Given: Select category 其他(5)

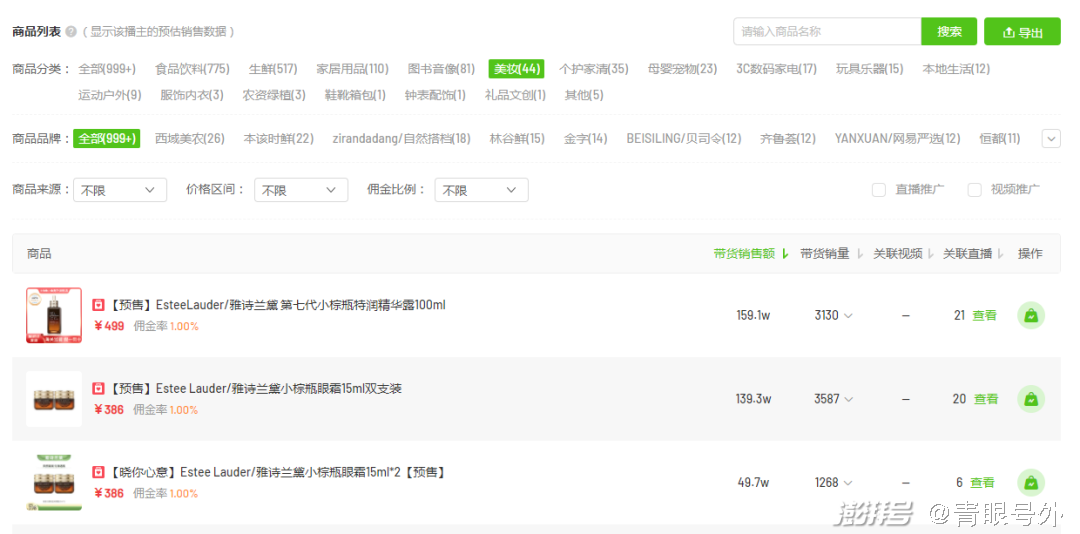Looking at the screenshot, I should pyautogui.click(x=584, y=95).
